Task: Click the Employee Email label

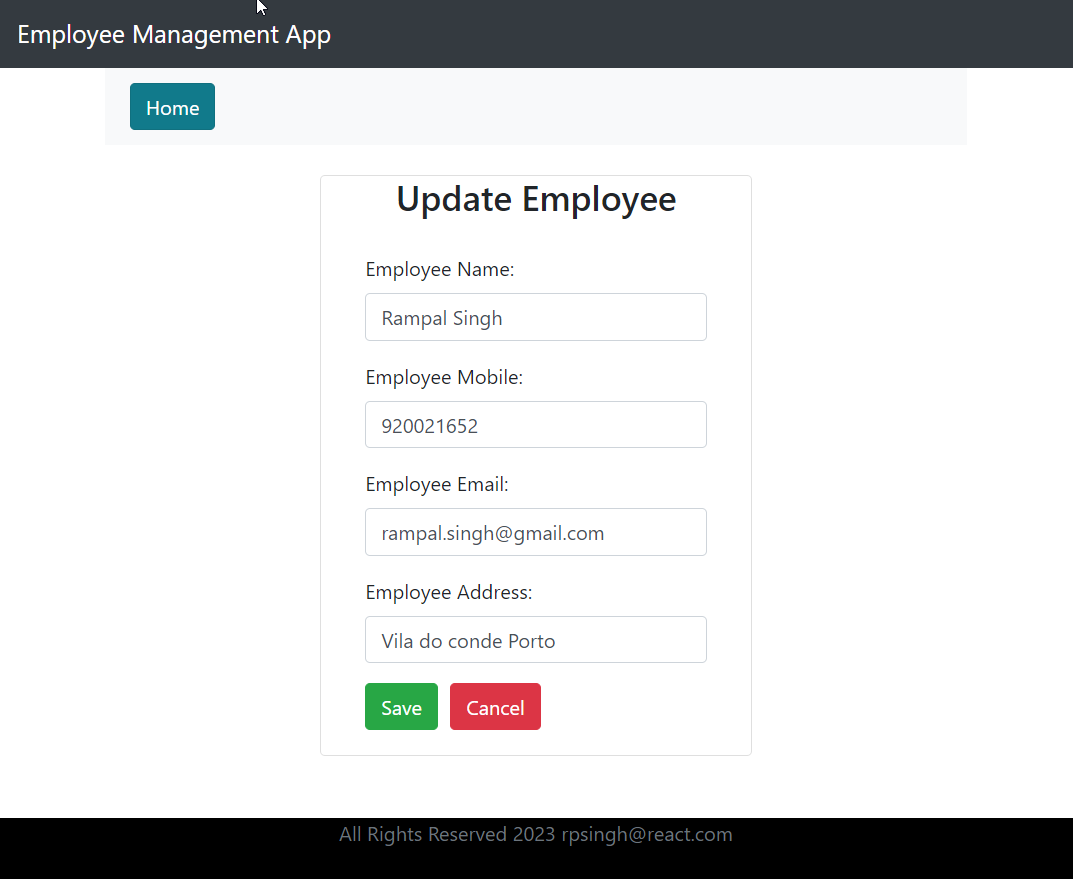Action: (437, 484)
